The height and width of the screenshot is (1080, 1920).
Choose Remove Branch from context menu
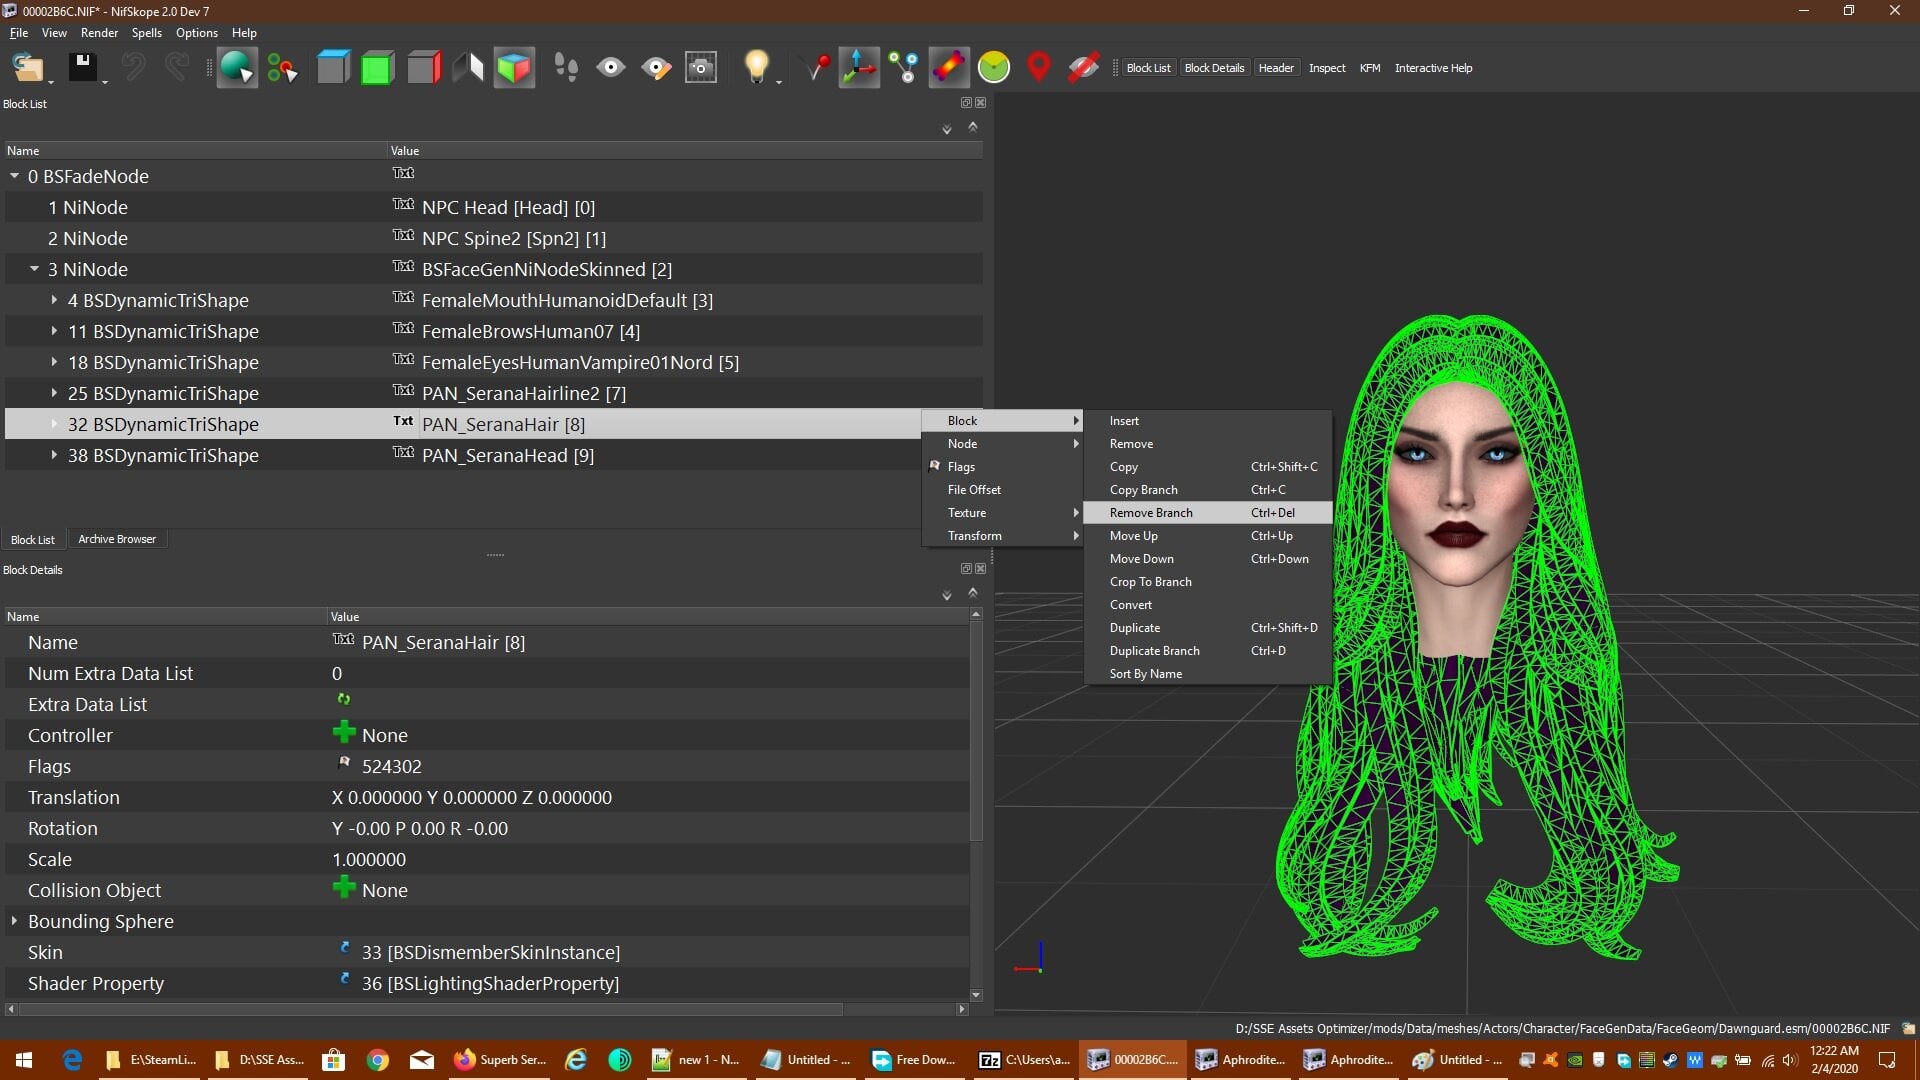pyautogui.click(x=1208, y=513)
